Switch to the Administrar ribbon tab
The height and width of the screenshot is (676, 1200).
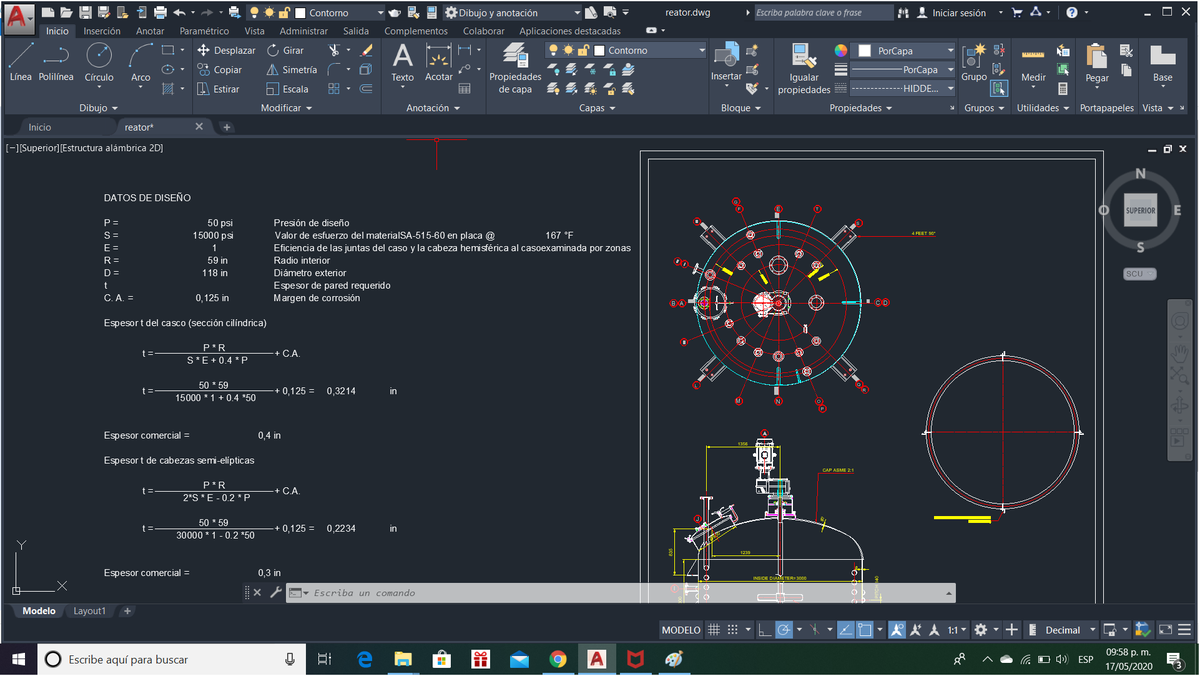pyautogui.click(x=303, y=31)
